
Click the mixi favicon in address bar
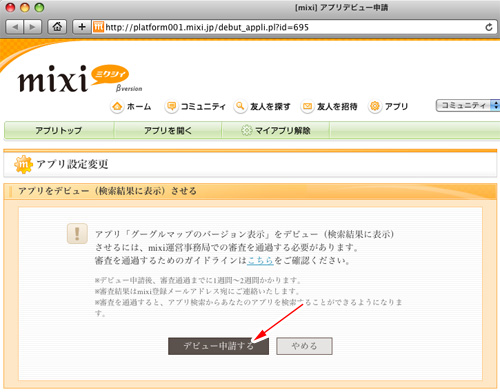pos(98,27)
